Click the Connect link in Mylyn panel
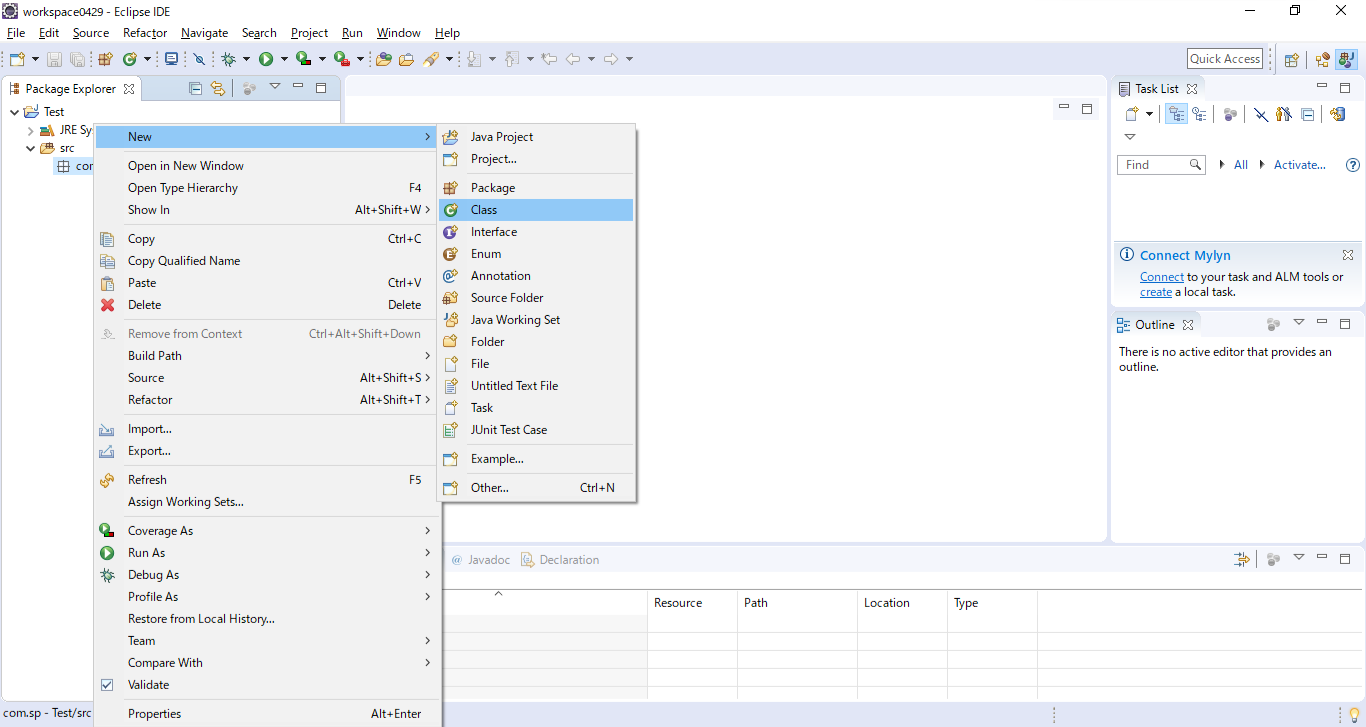Screen dimensions: 1366x727 point(1162,277)
